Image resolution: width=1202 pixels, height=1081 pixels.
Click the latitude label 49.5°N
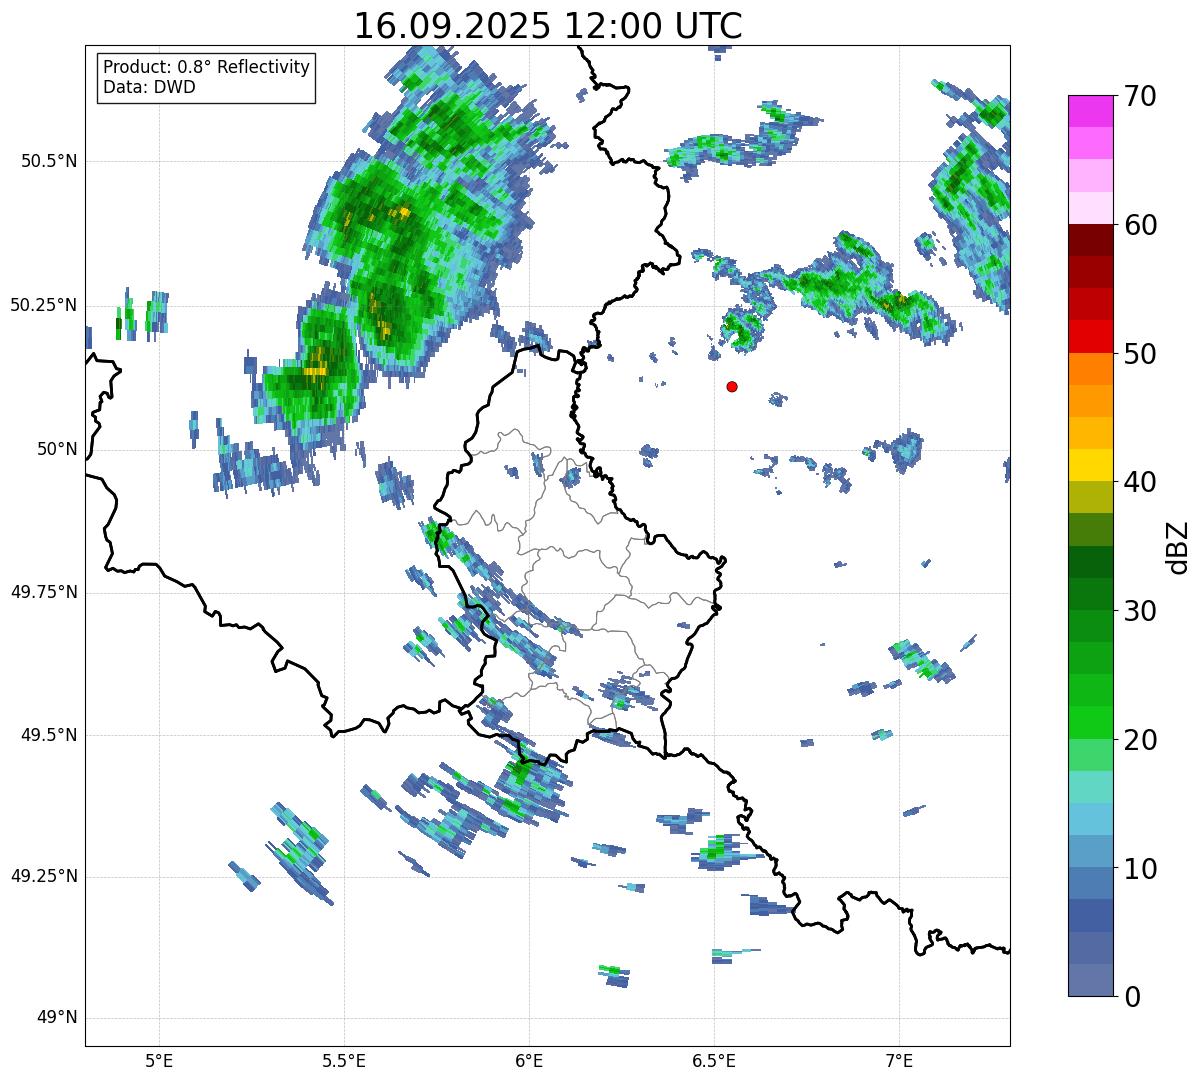point(49,735)
